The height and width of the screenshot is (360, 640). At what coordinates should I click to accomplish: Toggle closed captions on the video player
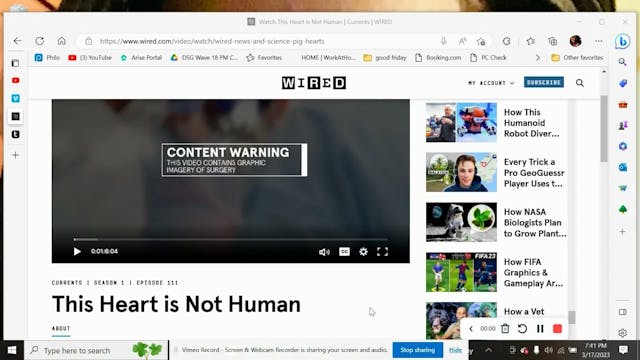344,251
